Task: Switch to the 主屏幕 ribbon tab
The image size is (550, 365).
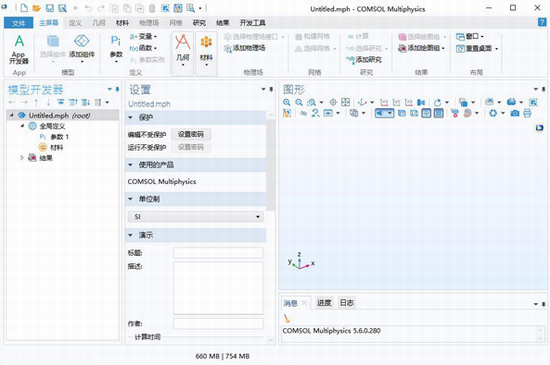Action: pyautogui.click(x=49, y=23)
